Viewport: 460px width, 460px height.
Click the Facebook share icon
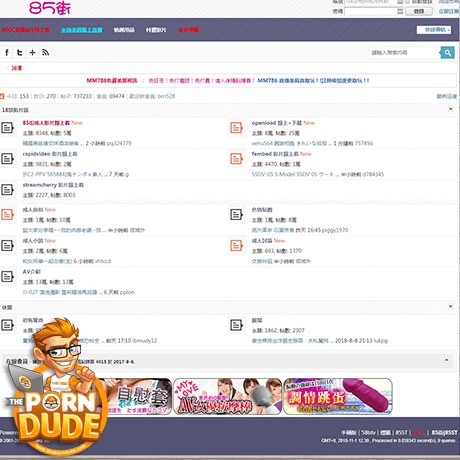pyautogui.click(x=7, y=53)
